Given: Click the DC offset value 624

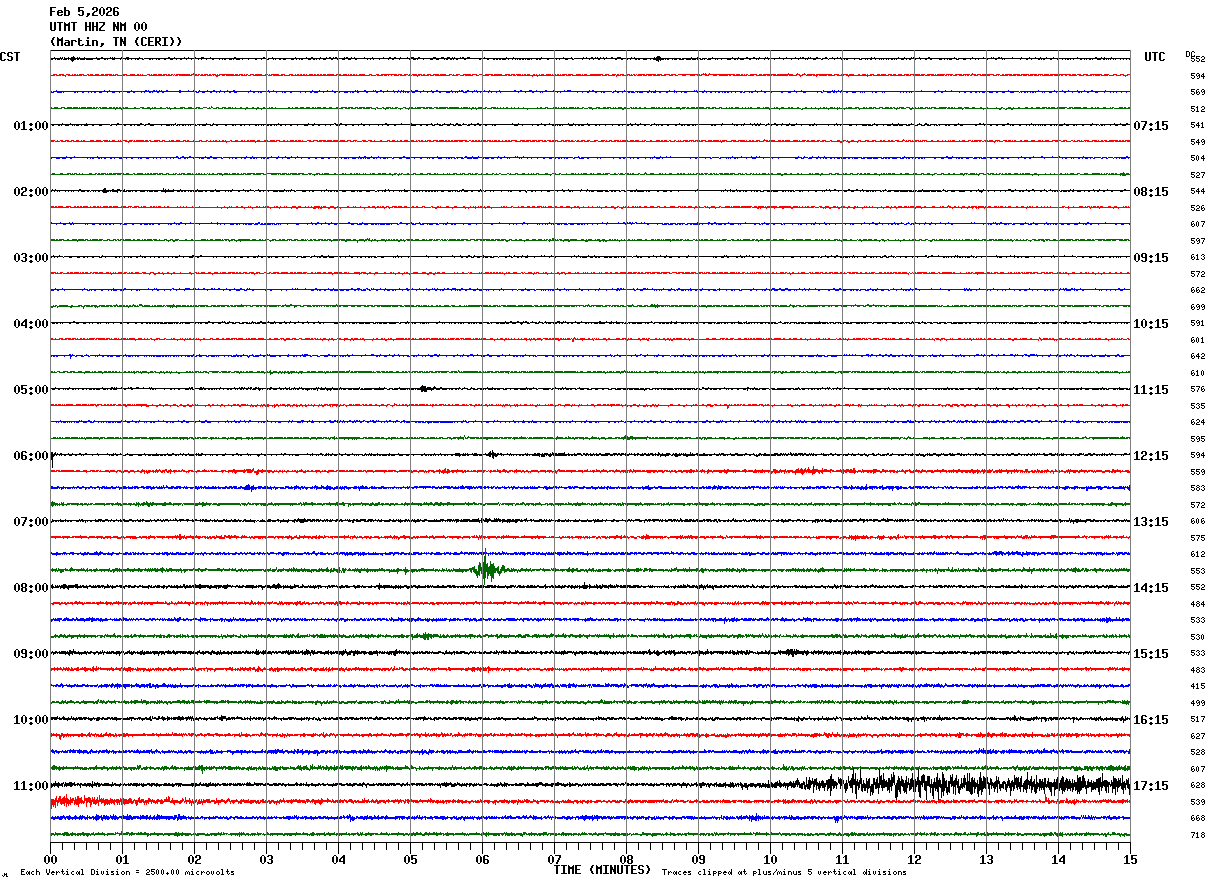Looking at the screenshot, I should 1197,423.
